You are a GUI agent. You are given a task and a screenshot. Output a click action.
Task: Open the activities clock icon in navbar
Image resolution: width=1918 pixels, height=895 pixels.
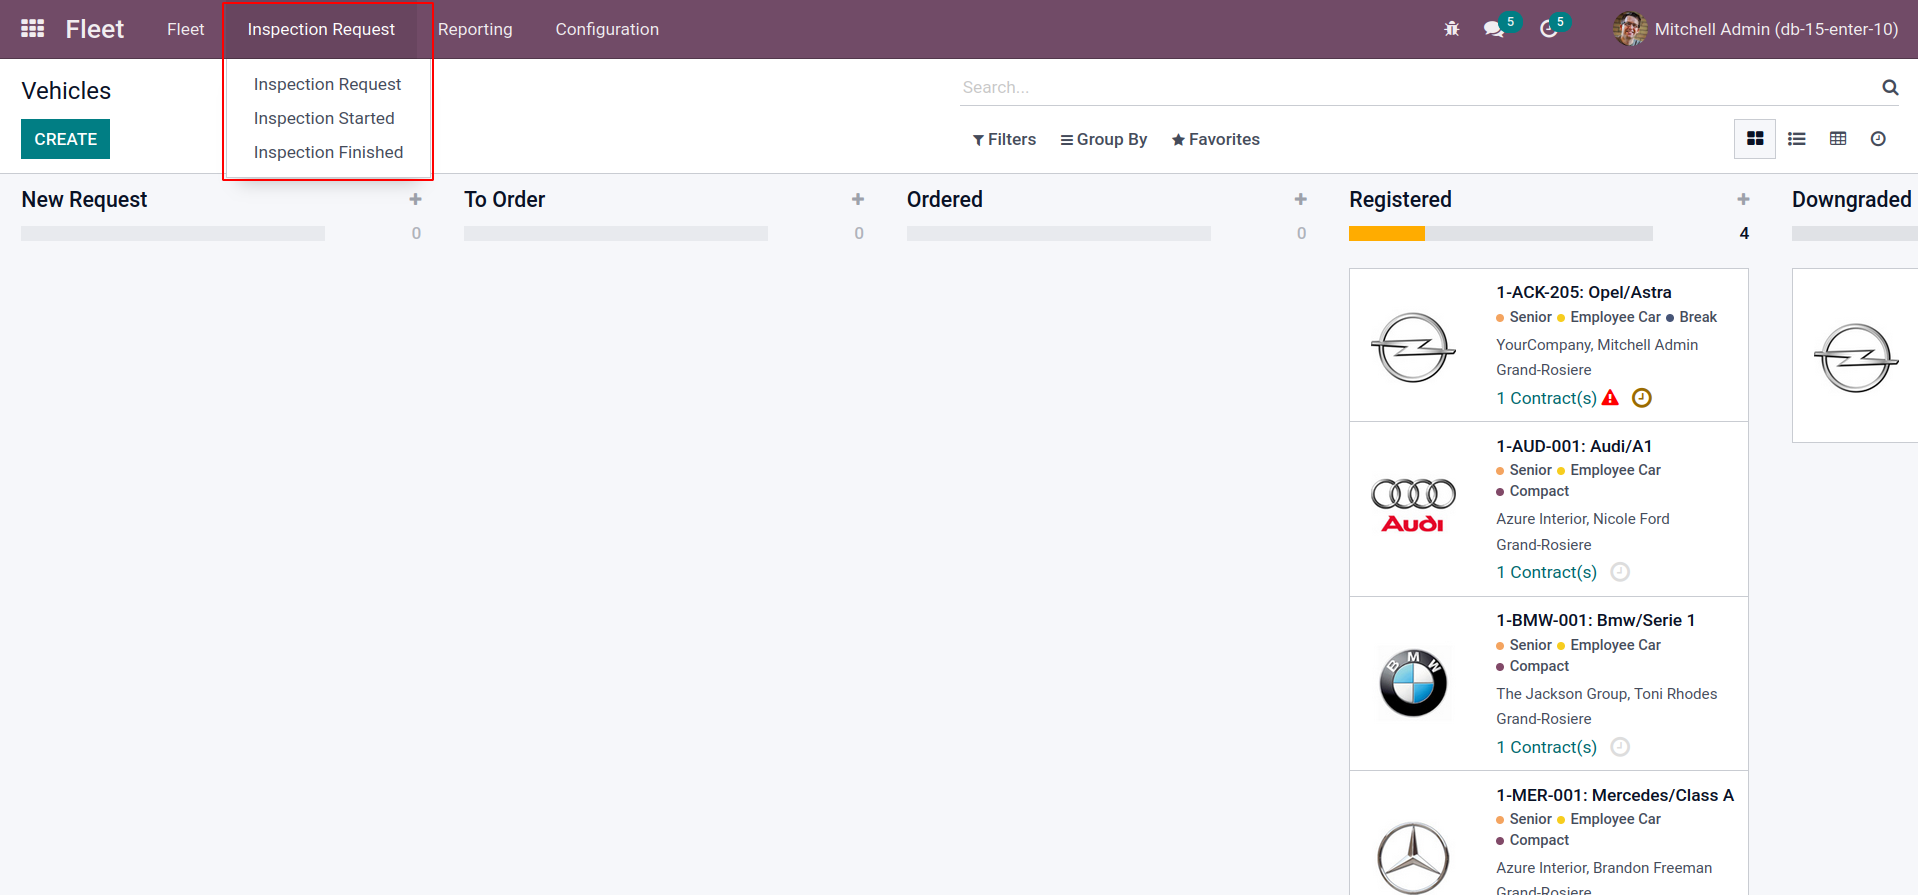pos(1549,29)
